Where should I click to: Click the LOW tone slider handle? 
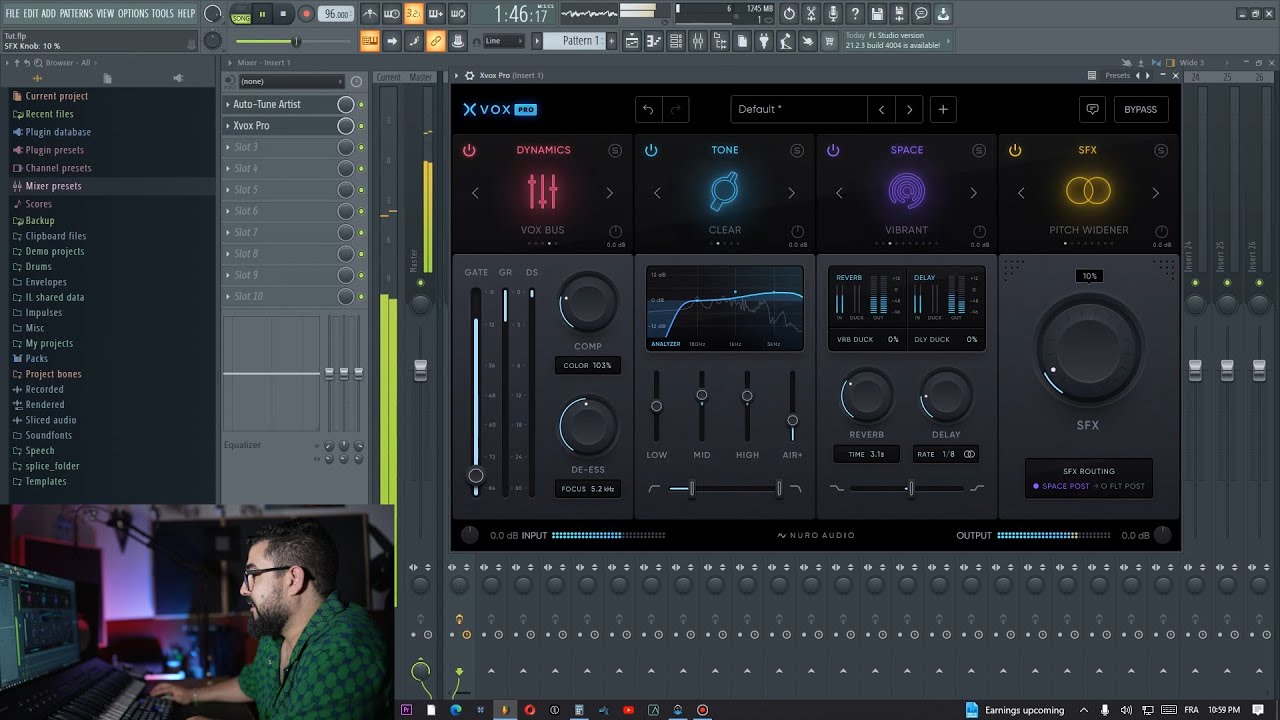[x=656, y=406]
